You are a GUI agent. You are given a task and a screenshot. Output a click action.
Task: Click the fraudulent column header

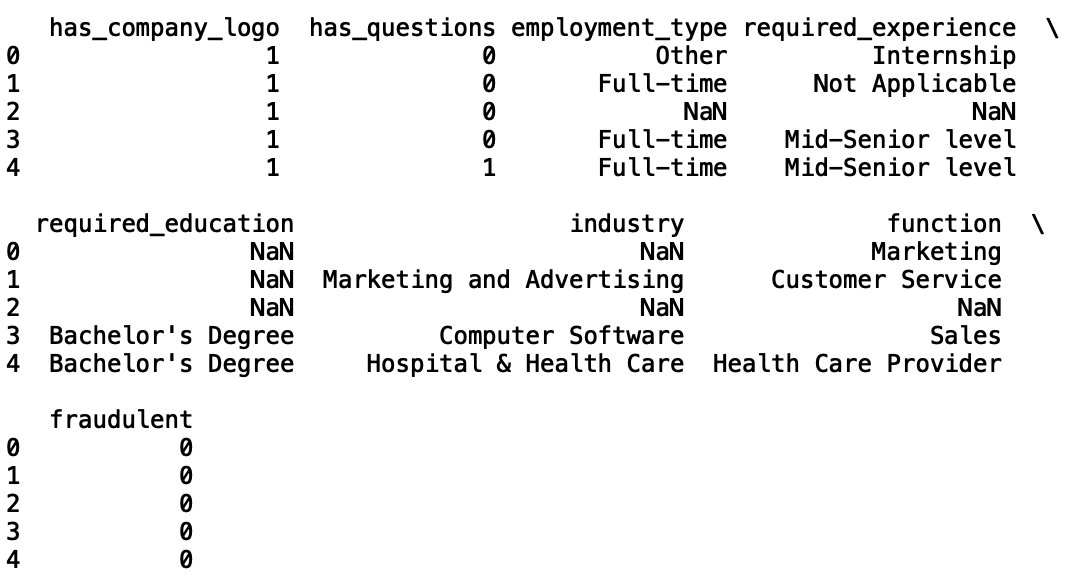[121, 420]
